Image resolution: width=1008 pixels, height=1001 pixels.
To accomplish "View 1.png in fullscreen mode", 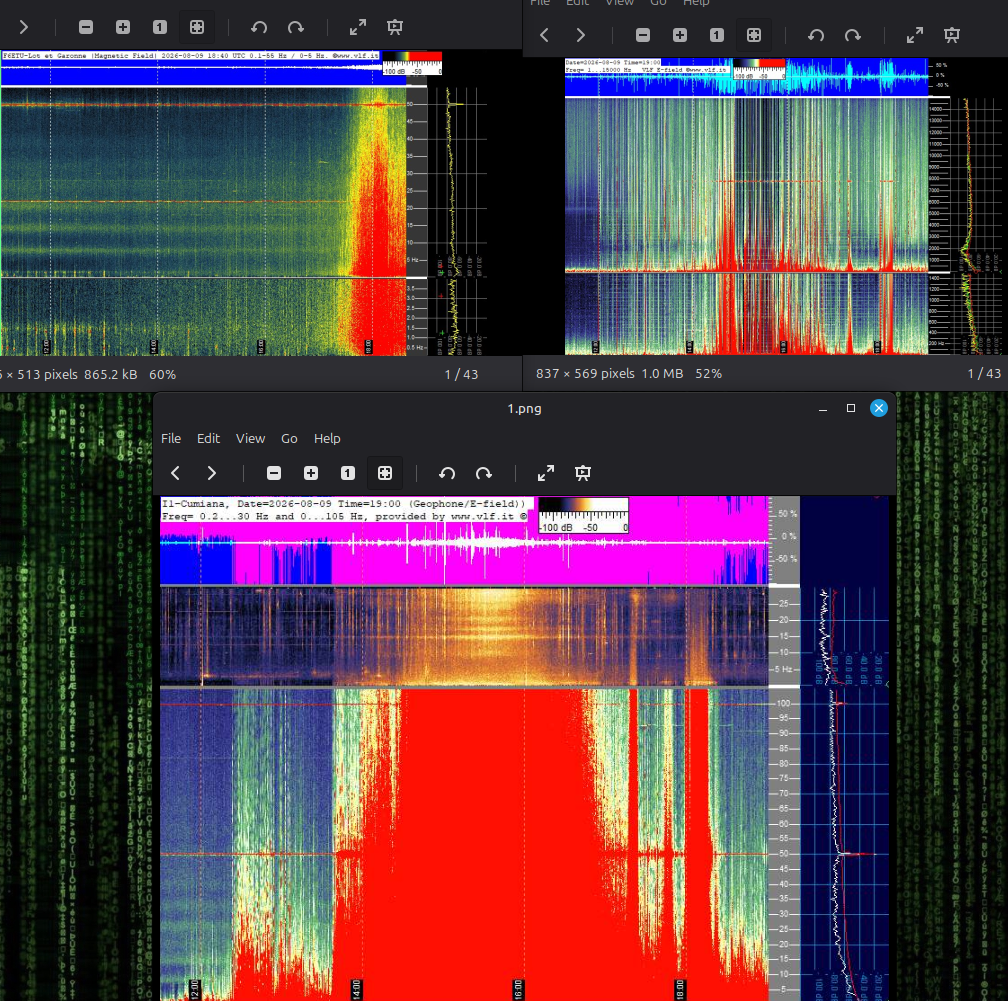I will 546,473.
